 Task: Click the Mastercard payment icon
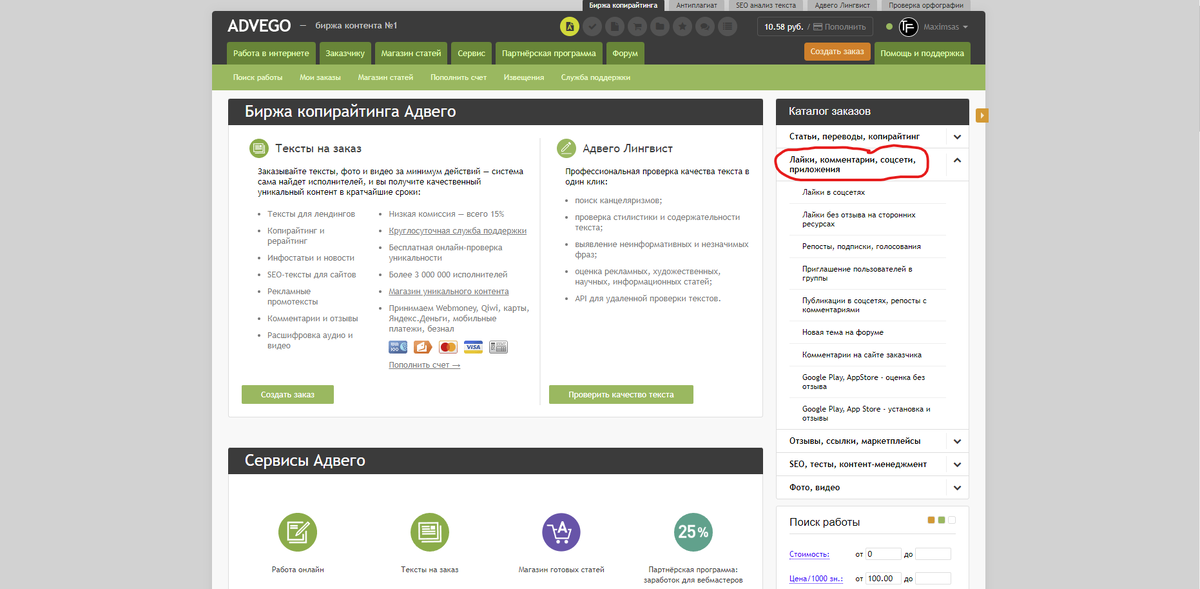(448, 347)
